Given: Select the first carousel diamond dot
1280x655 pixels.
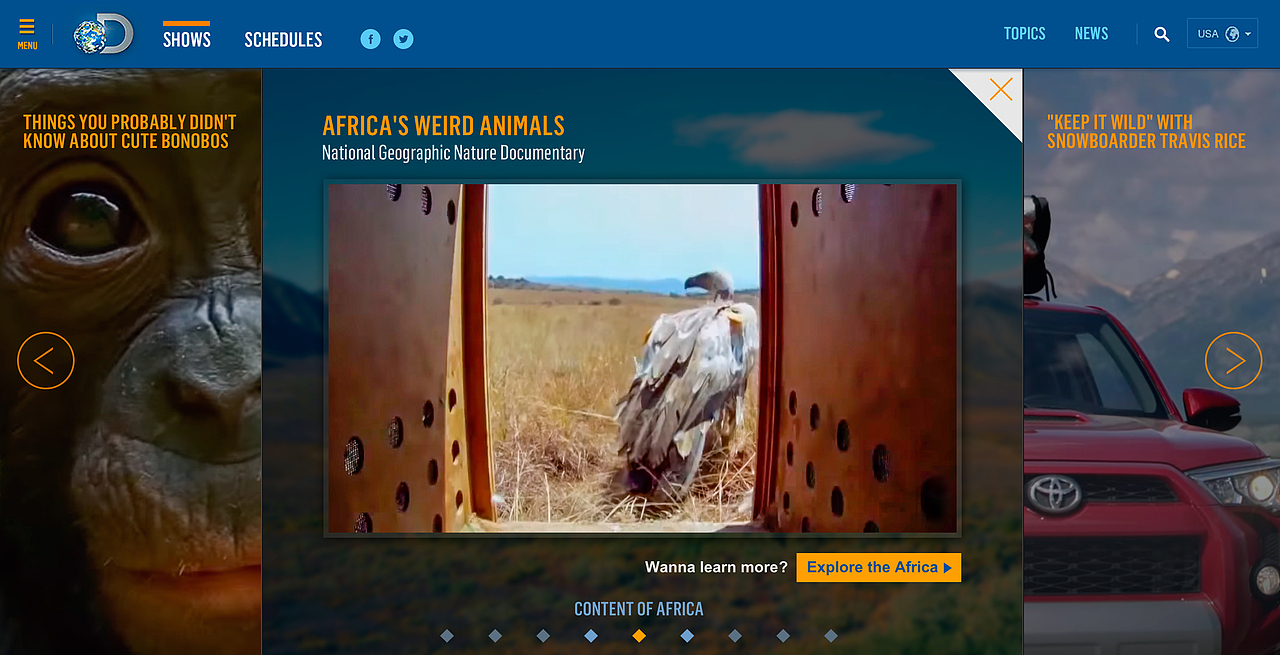Looking at the screenshot, I should (447, 635).
